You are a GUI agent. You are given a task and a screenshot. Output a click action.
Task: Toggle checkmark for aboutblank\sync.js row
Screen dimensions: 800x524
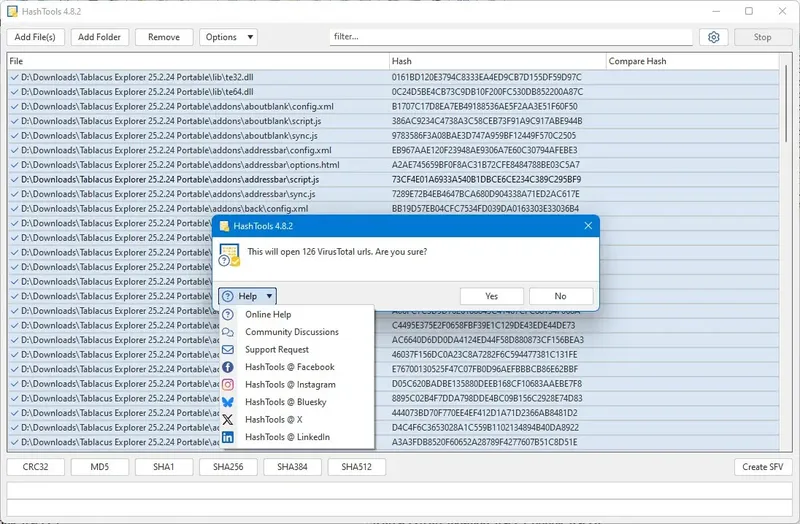point(14,136)
